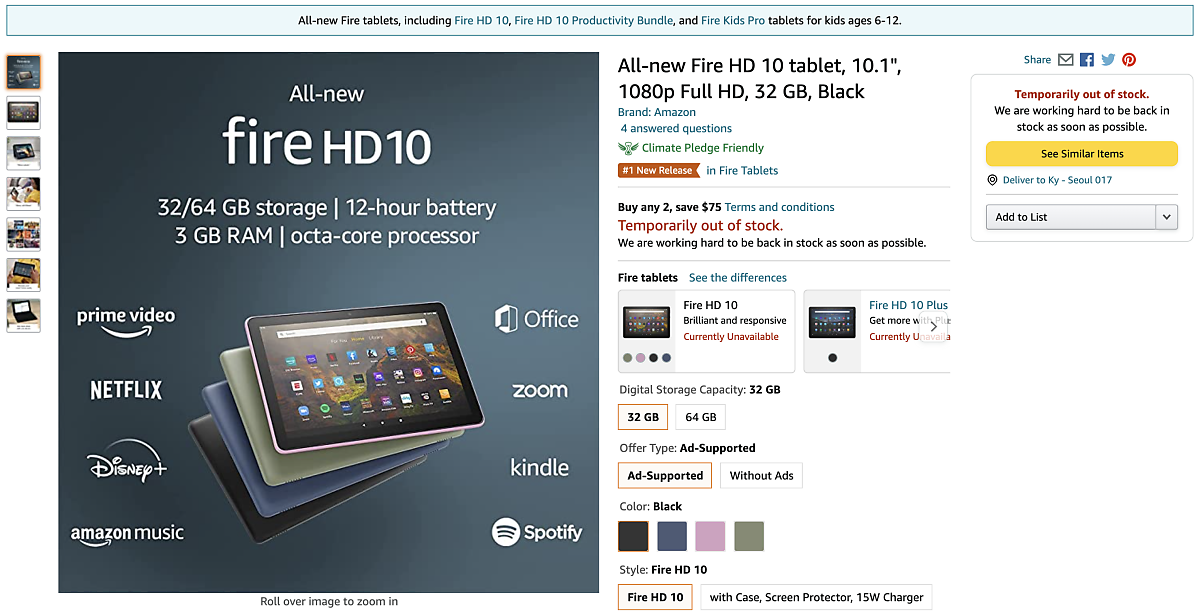This screenshot has width=1200, height=615.
Task: Click the #1 New Release badge
Action: coord(659,170)
